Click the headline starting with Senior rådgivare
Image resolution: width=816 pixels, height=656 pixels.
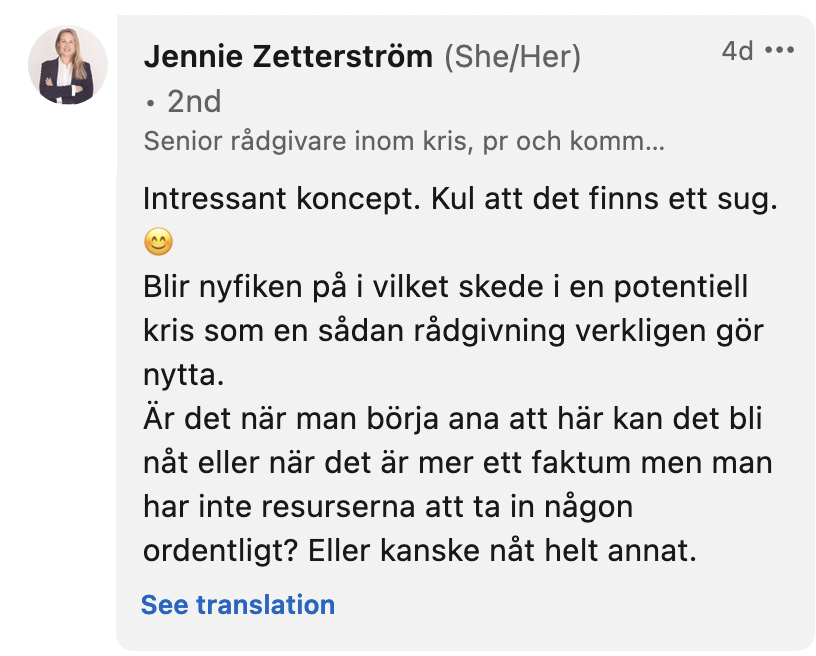(x=404, y=141)
